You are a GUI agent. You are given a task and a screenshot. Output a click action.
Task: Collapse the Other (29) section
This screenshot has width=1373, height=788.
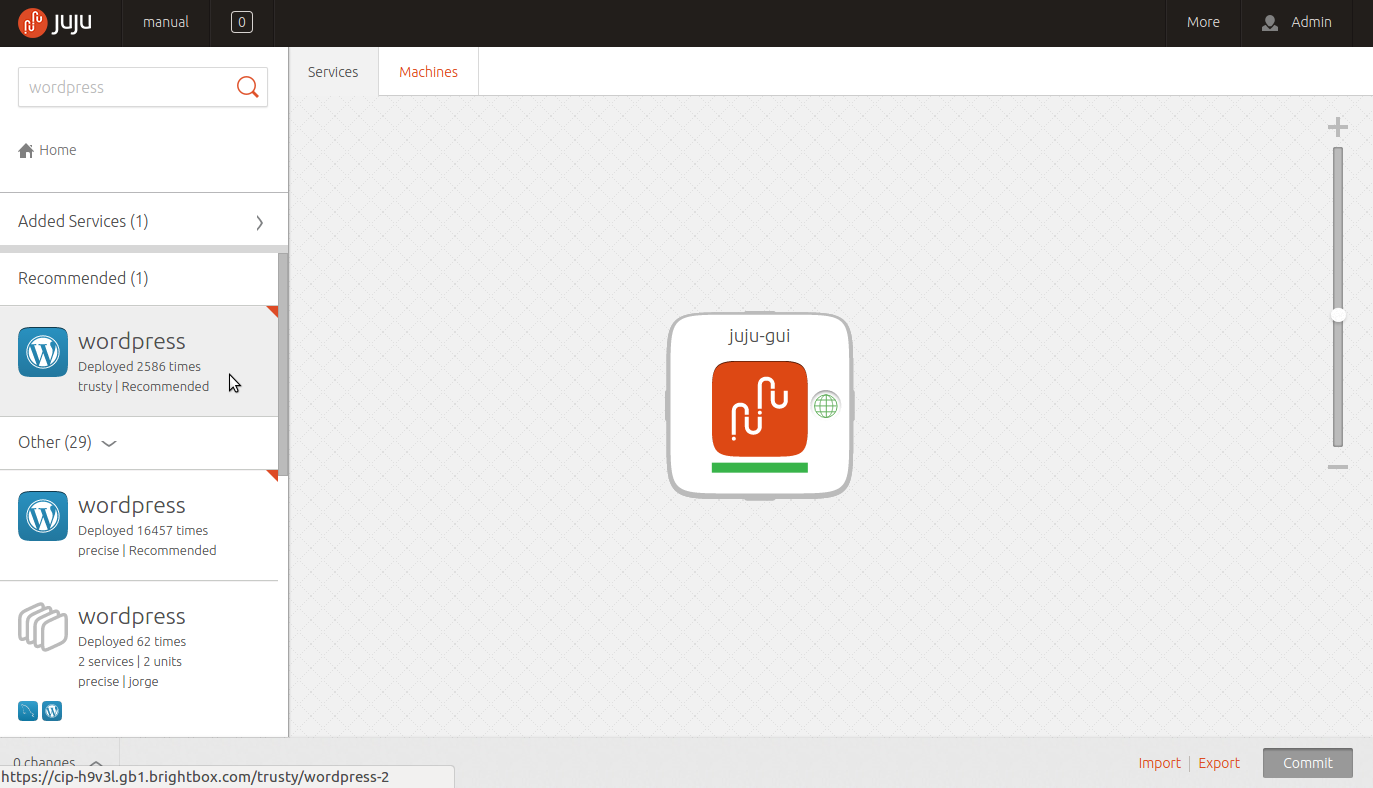point(110,443)
